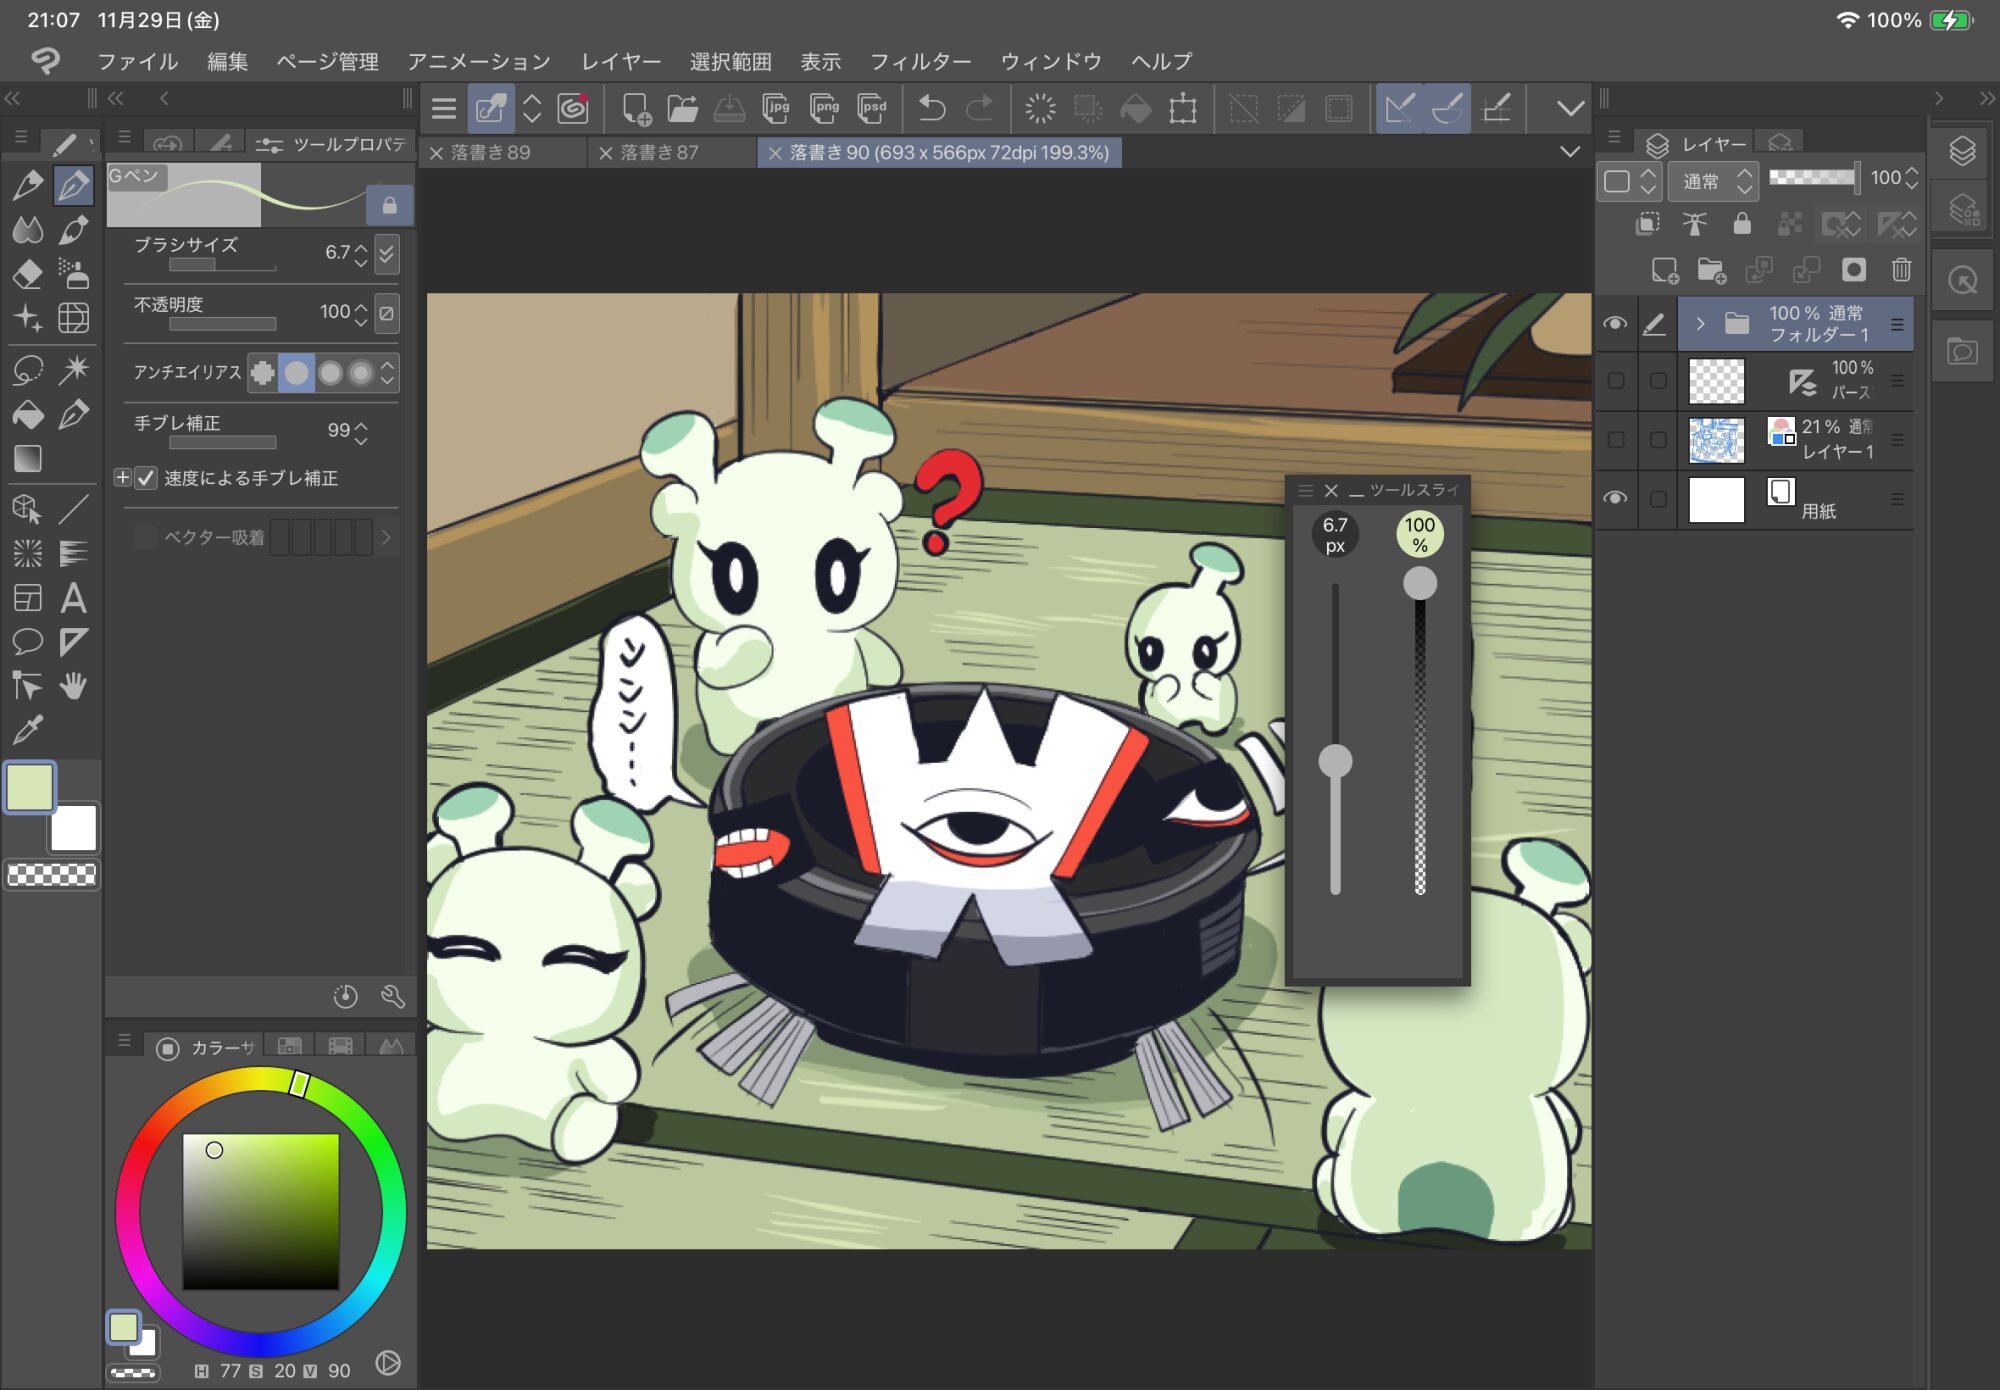Click the Undo arrow in toolbar
The image size is (2000, 1390).
coord(931,108)
